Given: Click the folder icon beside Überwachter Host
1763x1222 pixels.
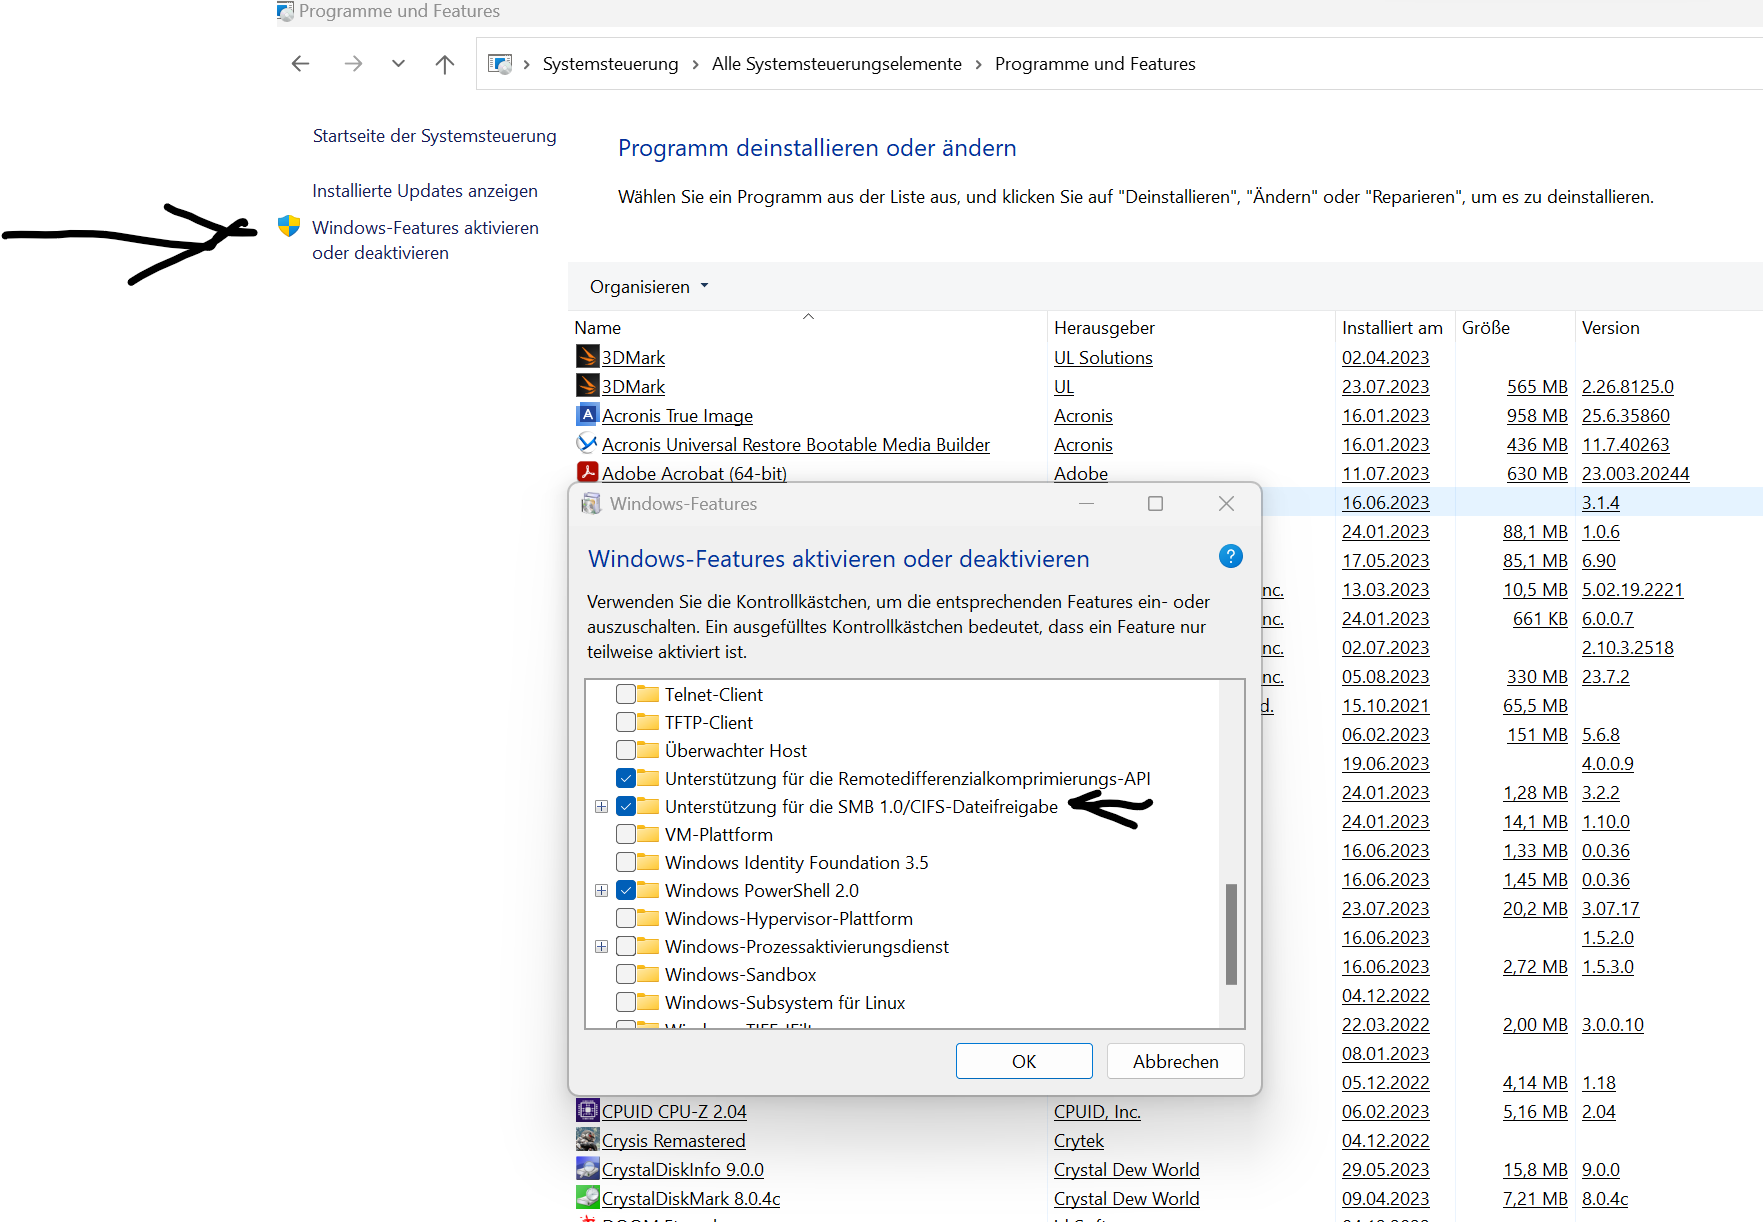Looking at the screenshot, I should coord(648,750).
